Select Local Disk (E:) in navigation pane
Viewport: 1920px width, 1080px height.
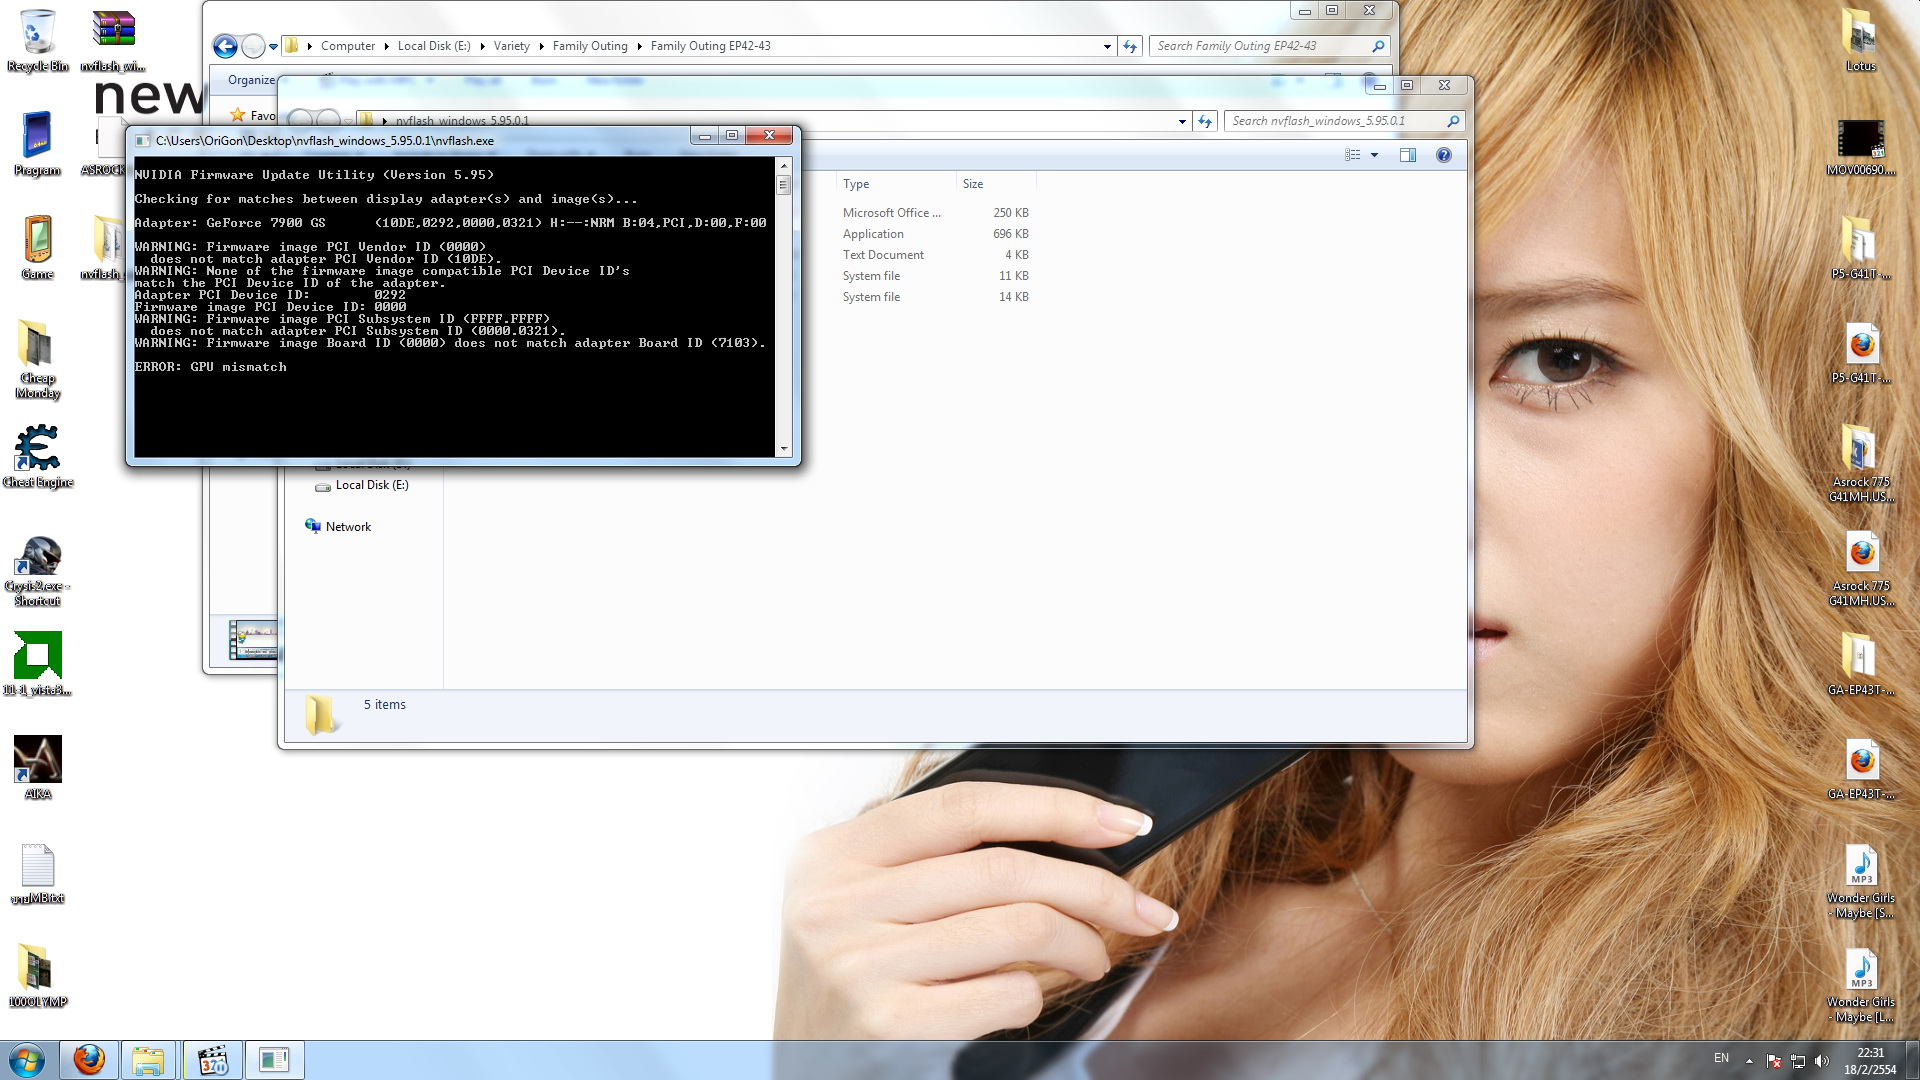[371, 485]
